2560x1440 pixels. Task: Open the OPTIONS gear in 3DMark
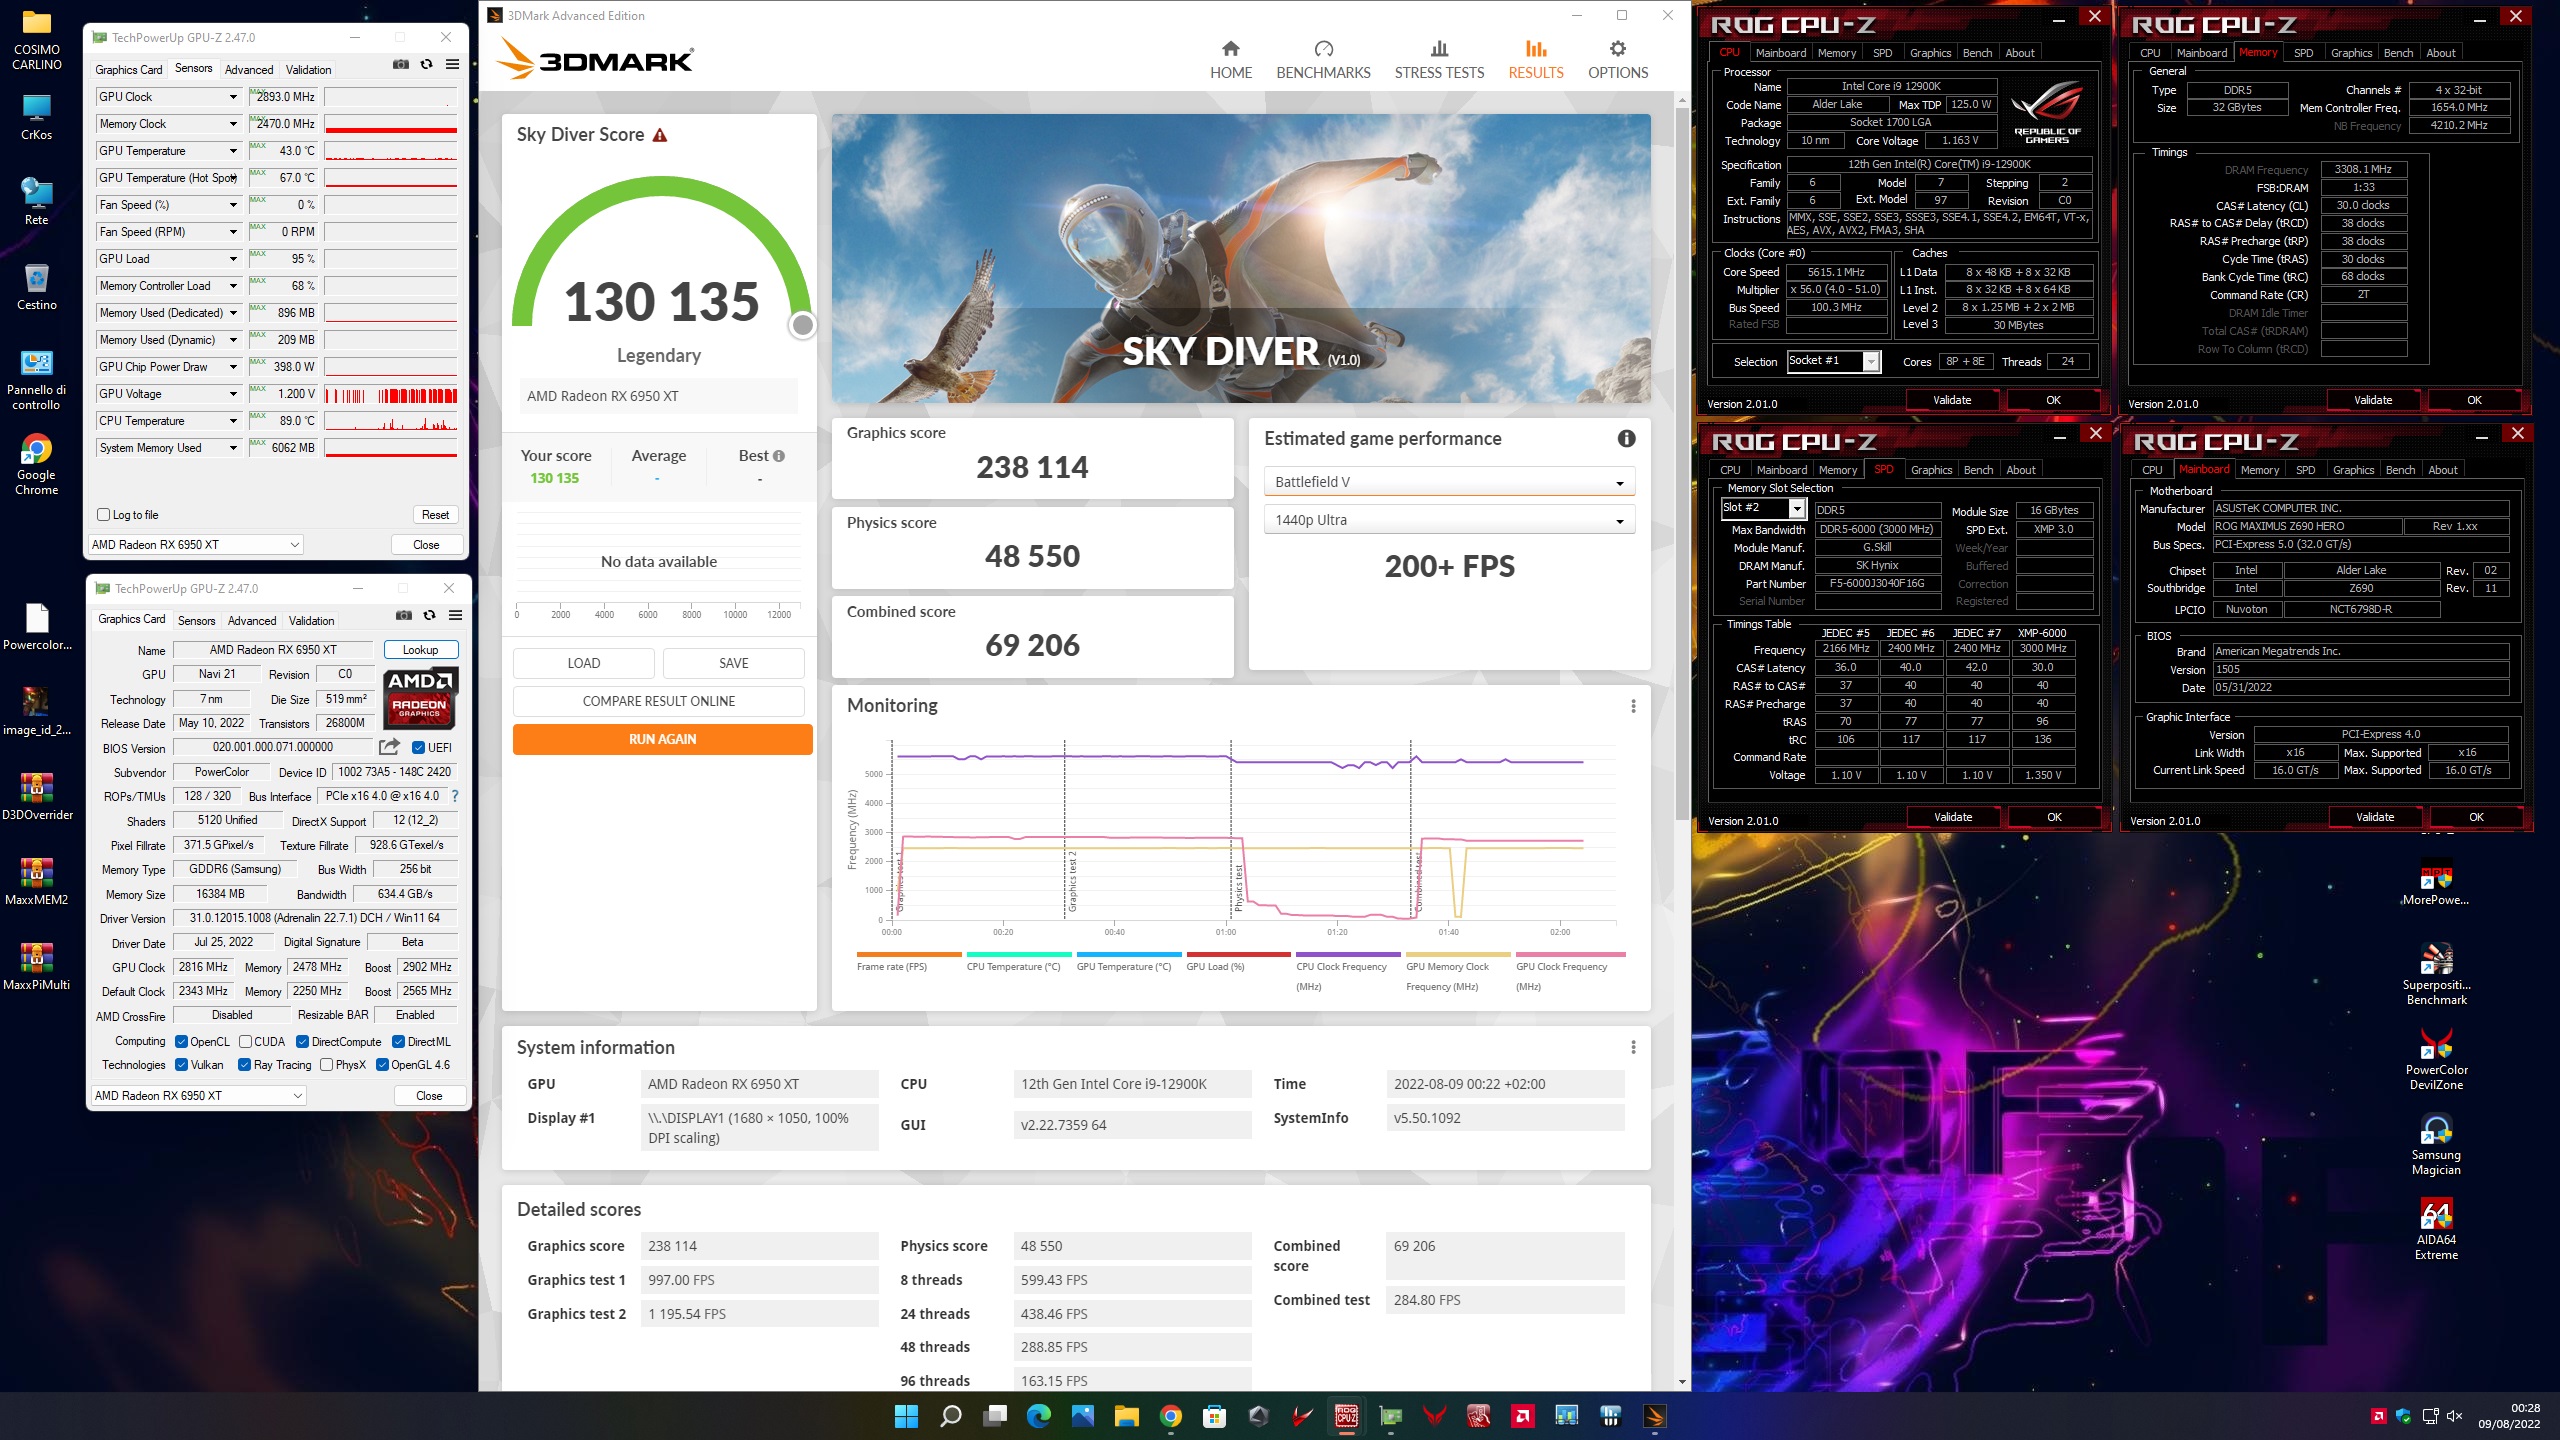1618,60
